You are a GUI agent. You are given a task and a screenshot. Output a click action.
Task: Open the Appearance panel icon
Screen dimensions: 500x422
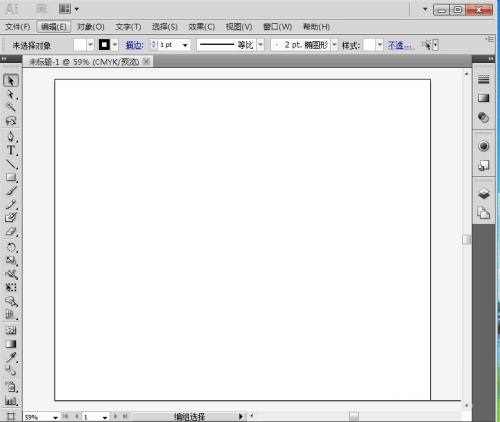[x=483, y=146]
